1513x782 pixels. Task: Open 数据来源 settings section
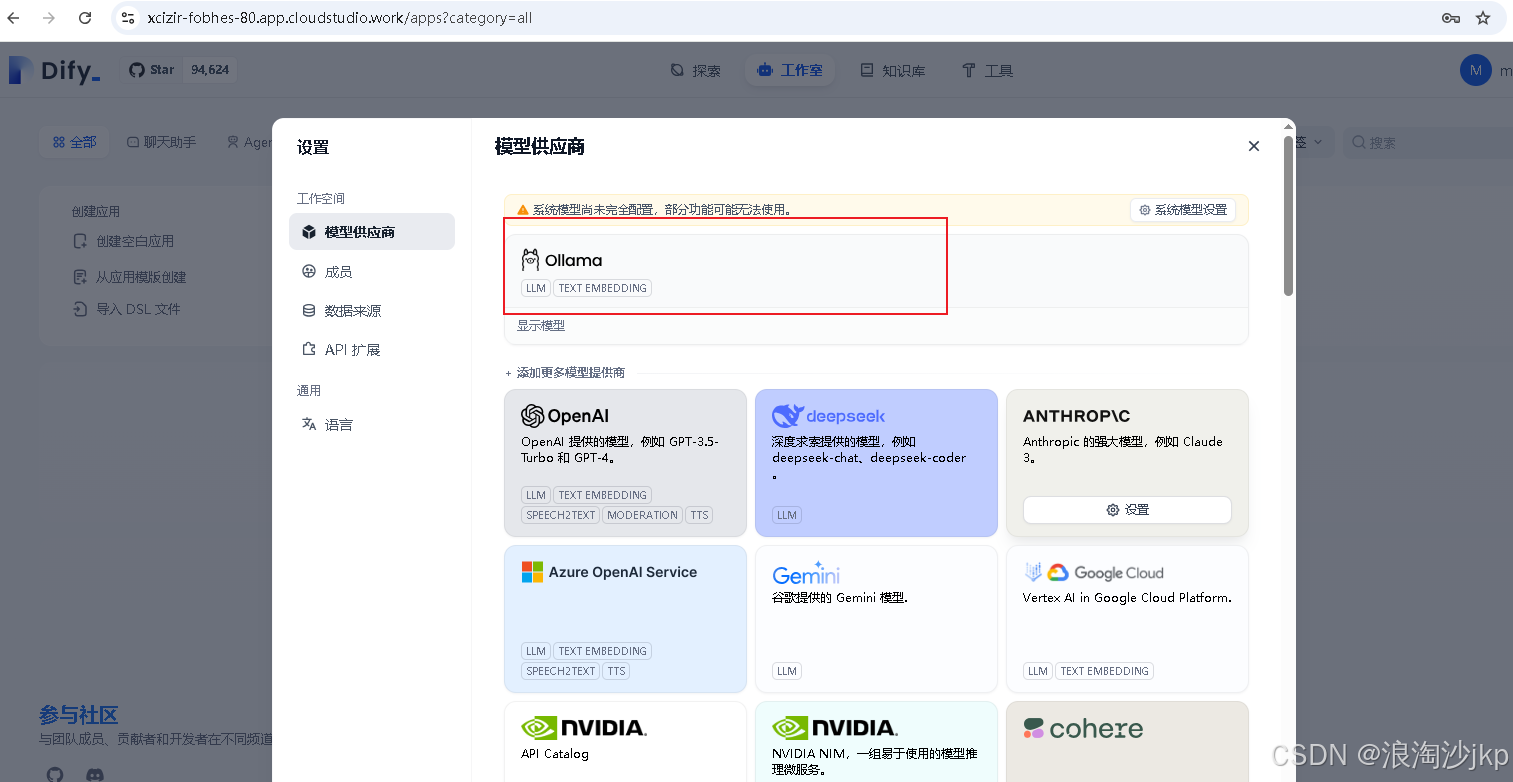pyautogui.click(x=372, y=310)
